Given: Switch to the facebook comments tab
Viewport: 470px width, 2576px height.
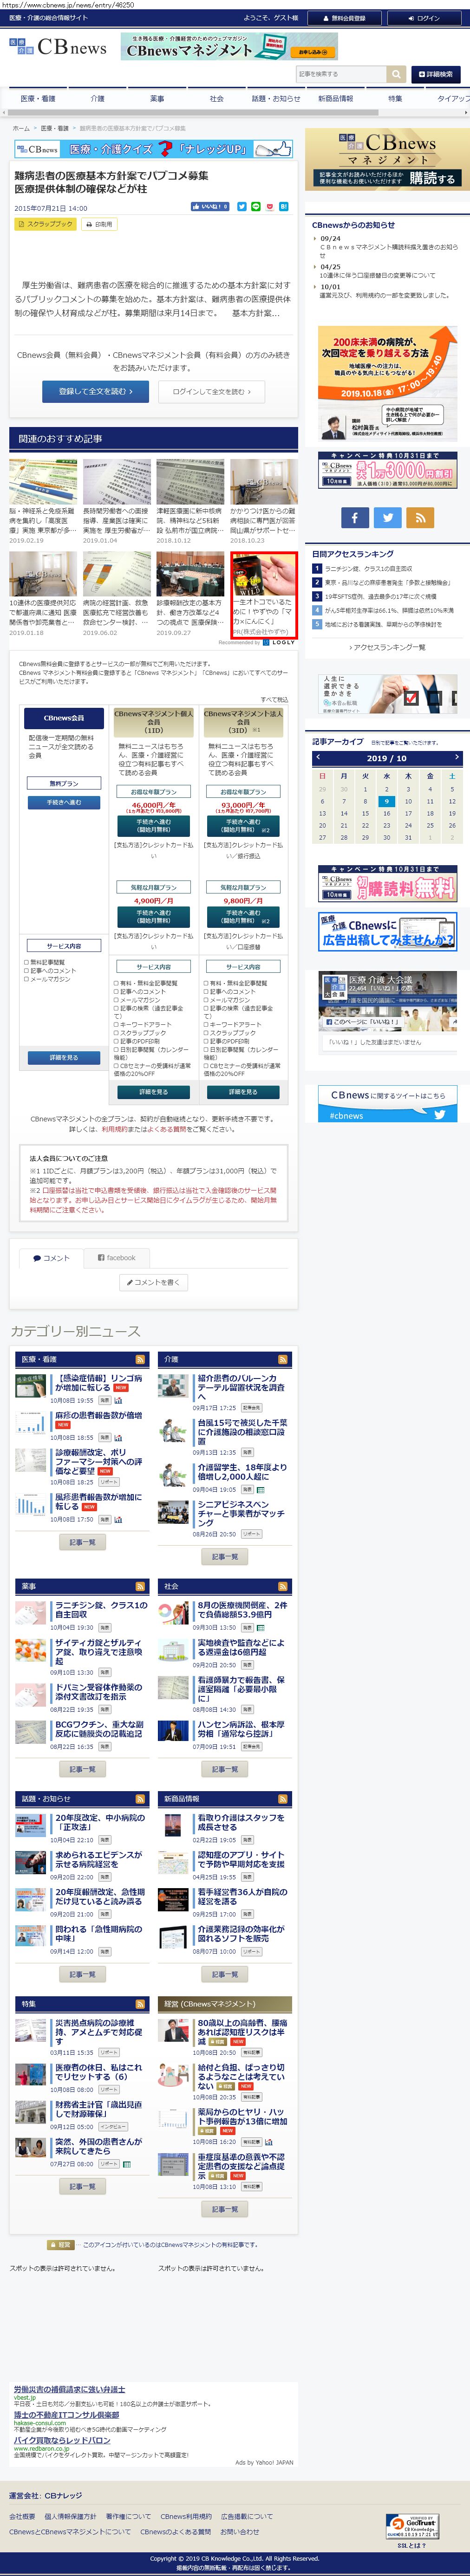Looking at the screenshot, I should click(x=116, y=1258).
